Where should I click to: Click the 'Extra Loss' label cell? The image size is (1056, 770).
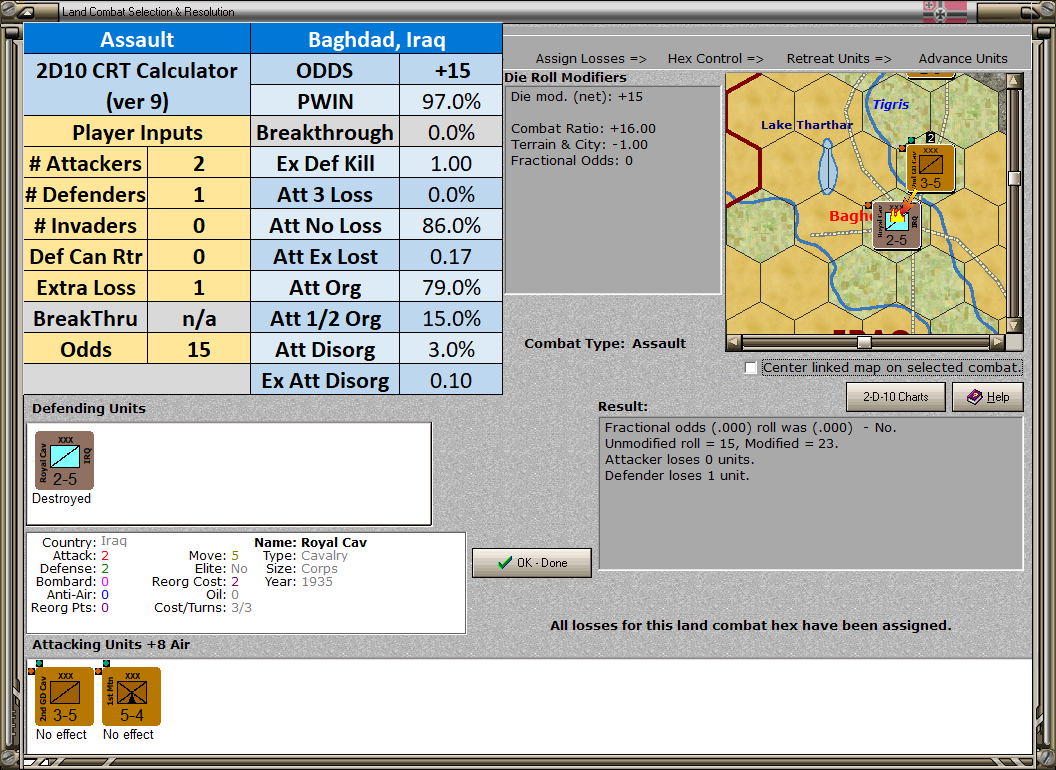pyautogui.click(x=86, y=287)
